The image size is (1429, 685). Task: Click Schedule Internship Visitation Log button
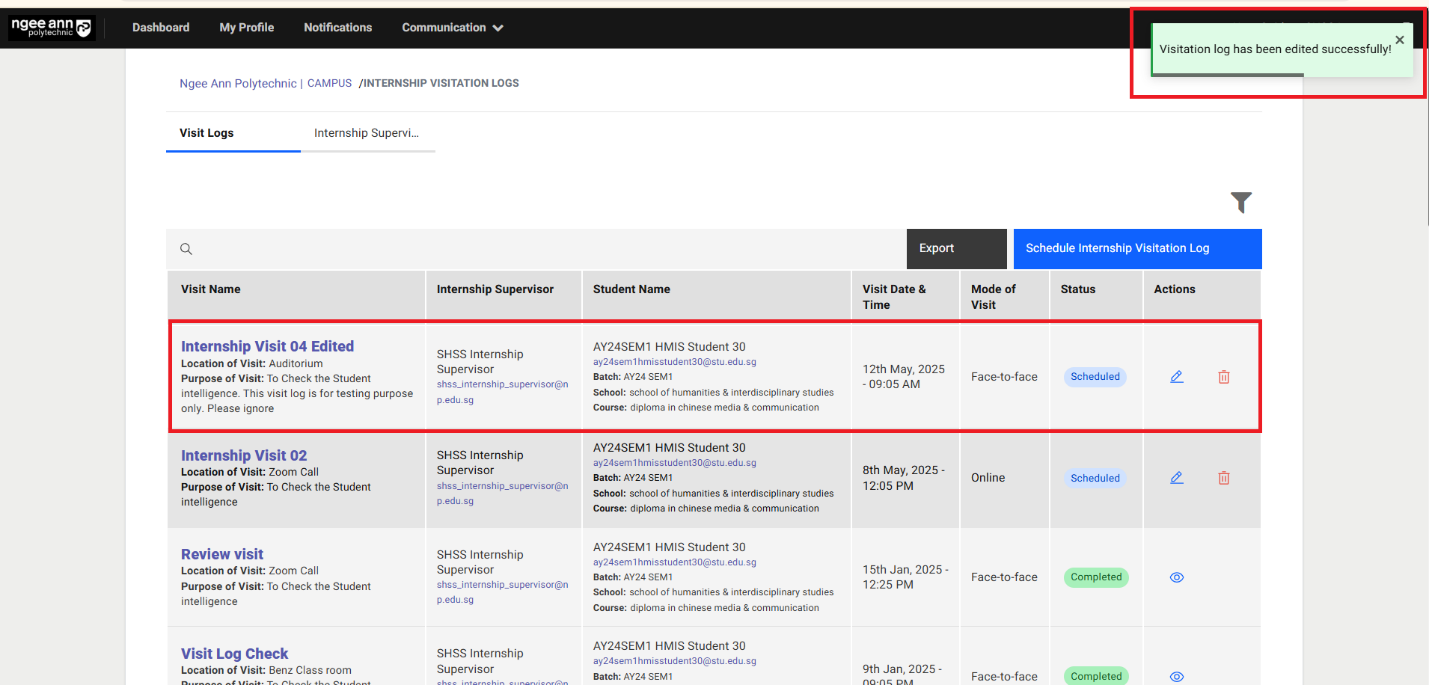[x=1137, y=249]
